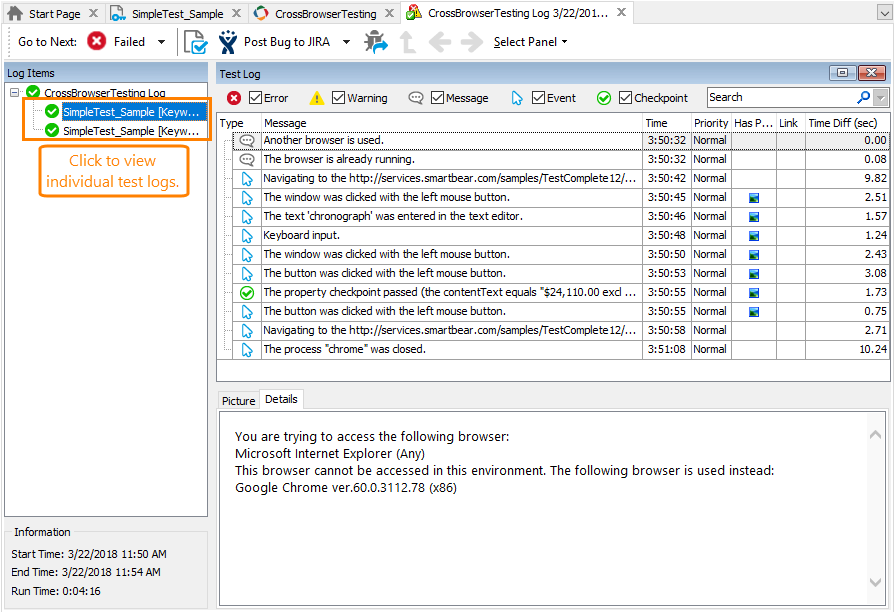Select the 'Keyboard input.' log row
Image resolution: width=894 pixels, height=612 pixels.
pyautogui.click(x=561, y=235)
